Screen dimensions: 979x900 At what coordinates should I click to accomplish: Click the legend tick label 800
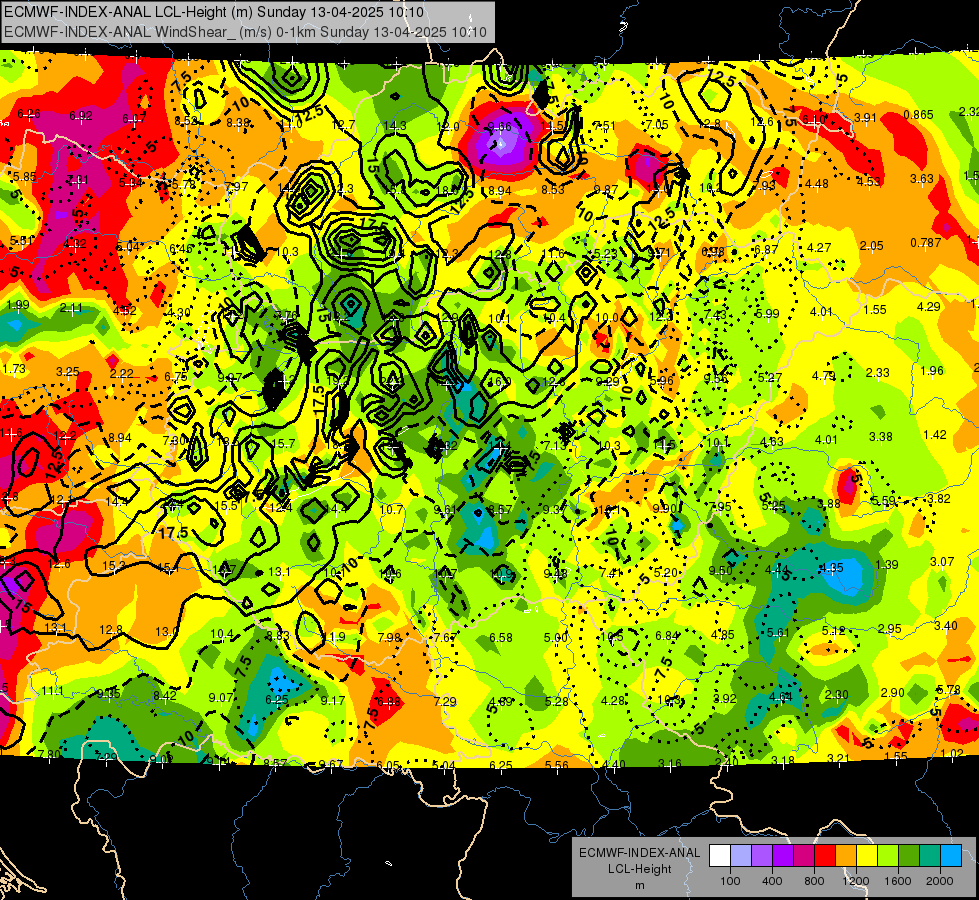(x=814, y=881)
